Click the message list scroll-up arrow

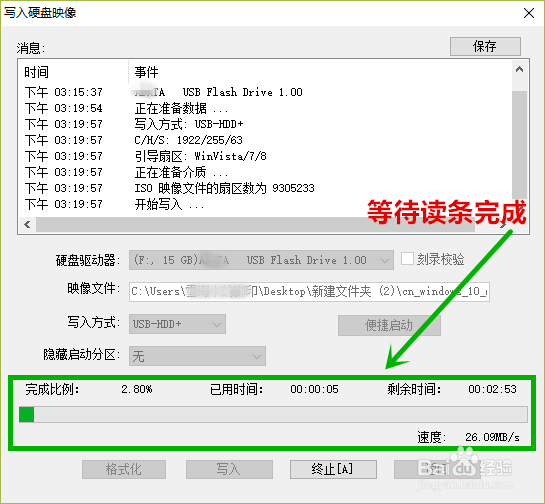[x=519, y=69]
